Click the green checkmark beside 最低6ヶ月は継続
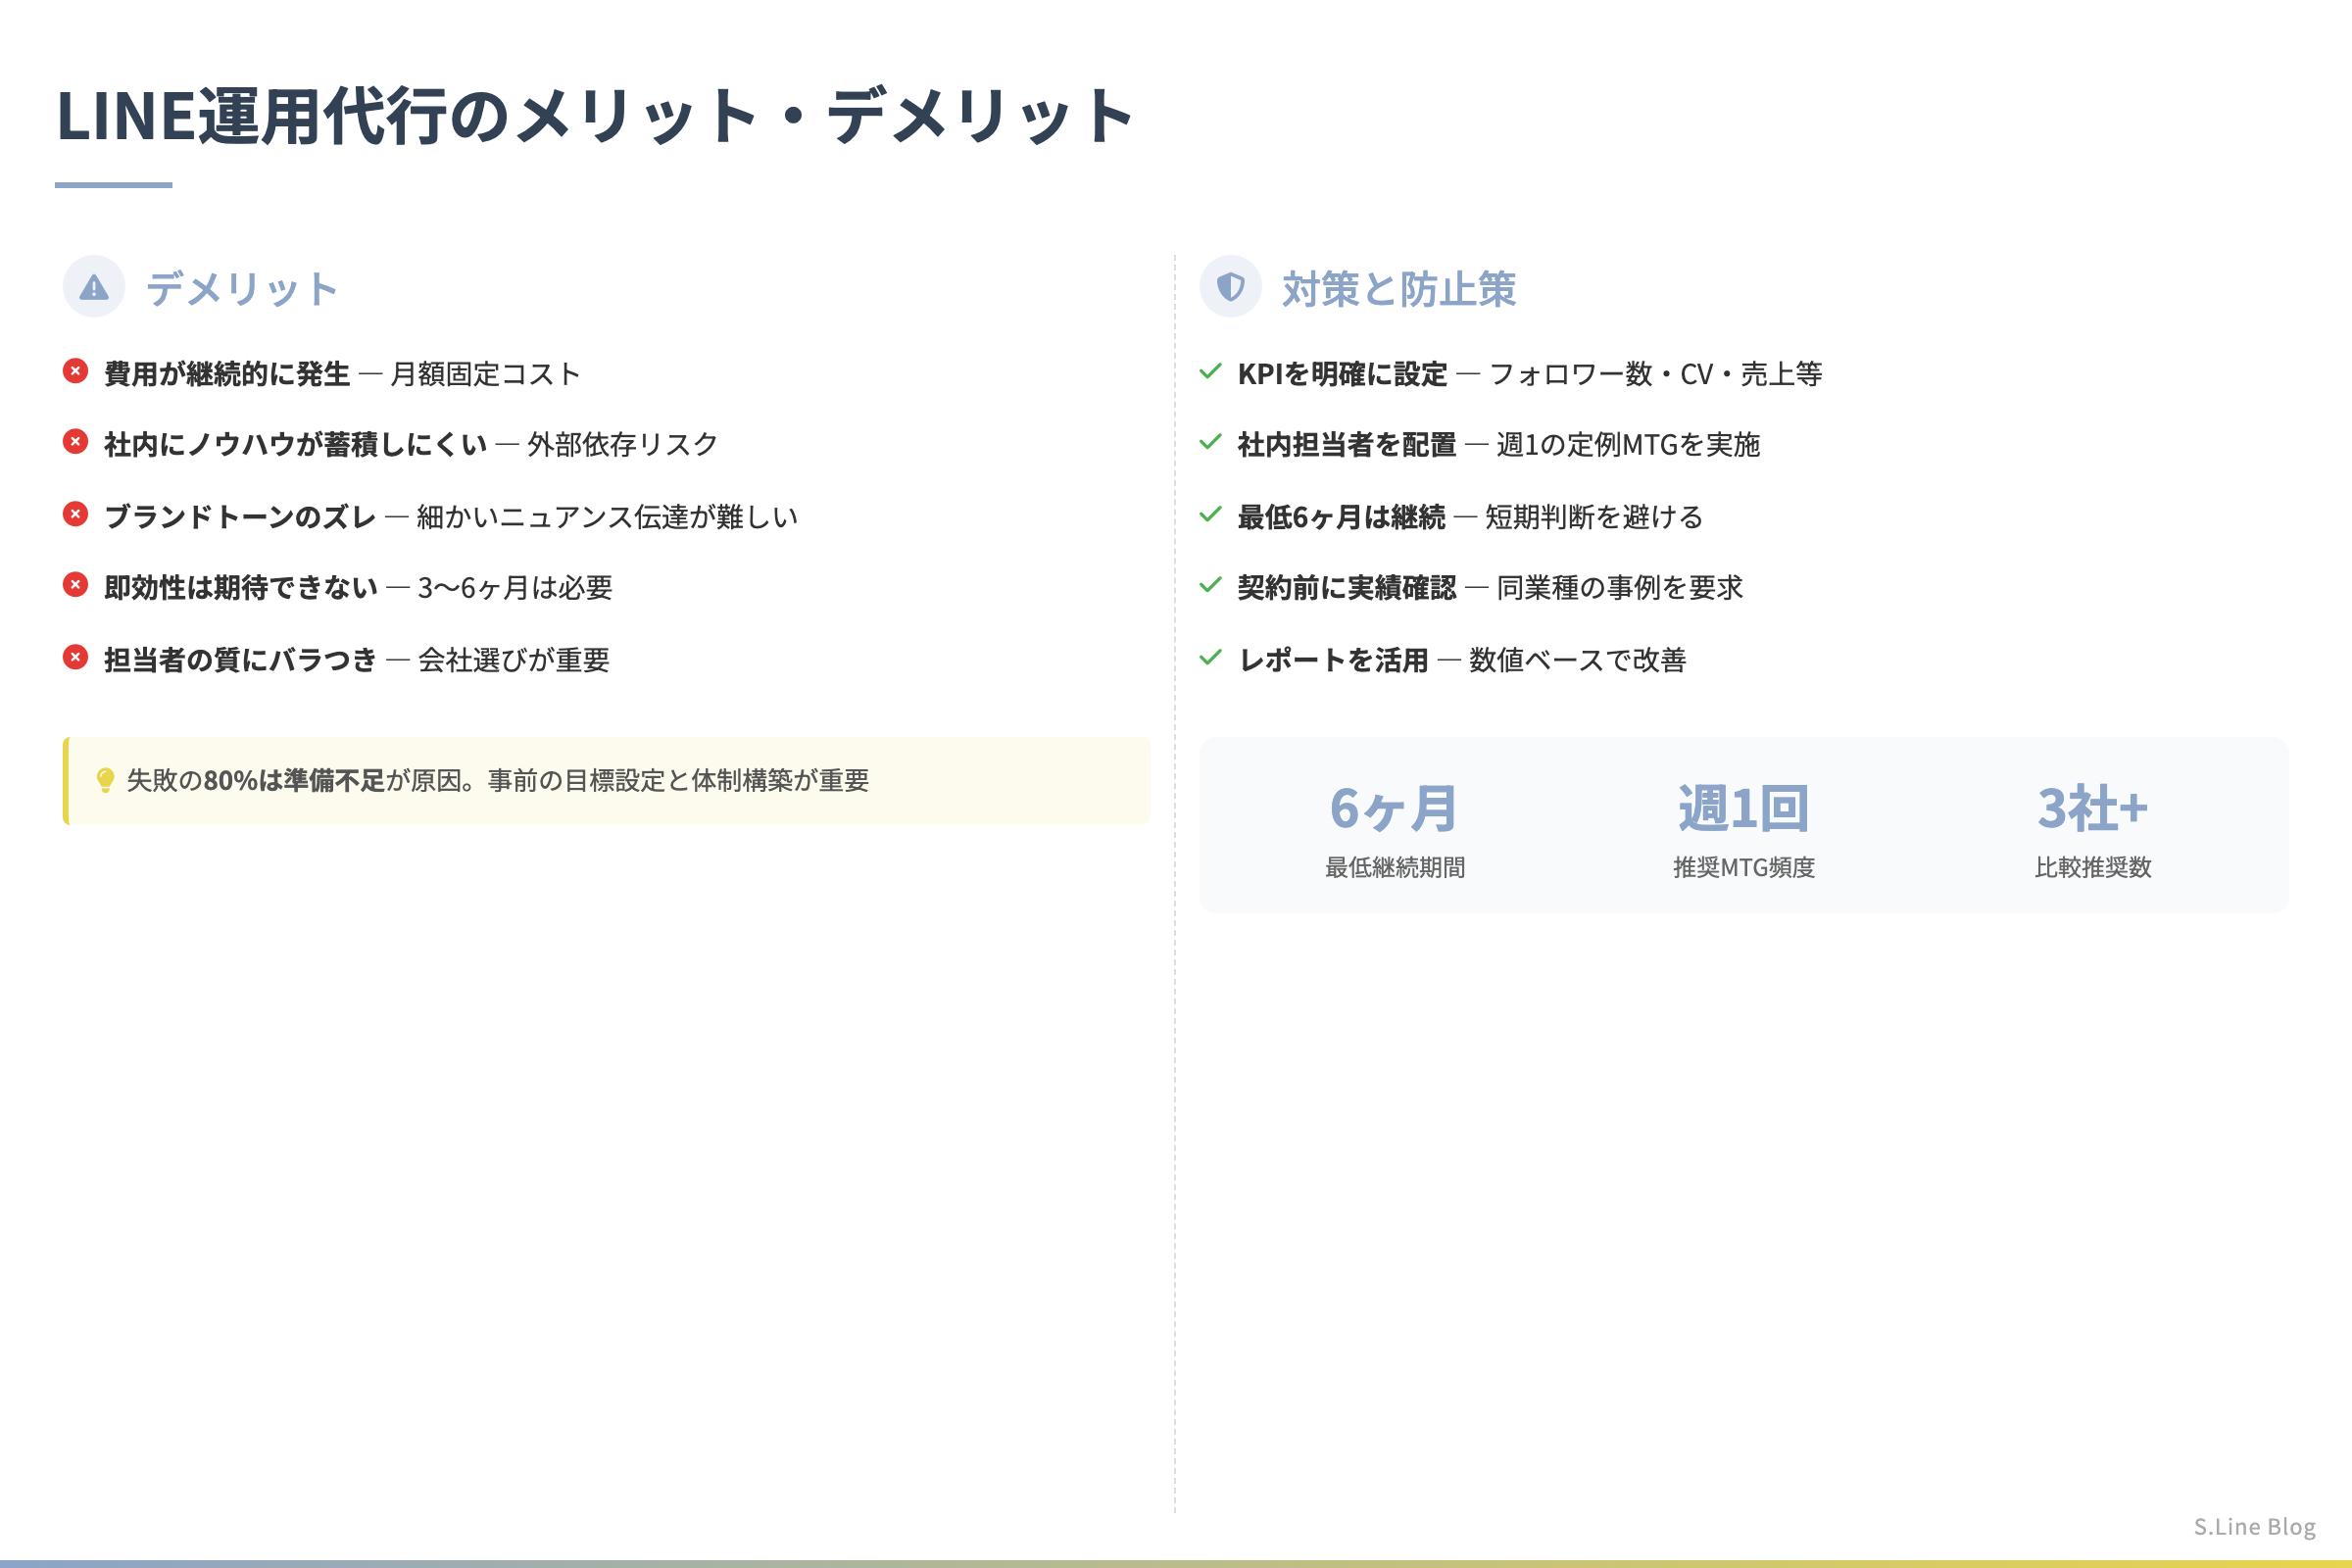 1210,514
